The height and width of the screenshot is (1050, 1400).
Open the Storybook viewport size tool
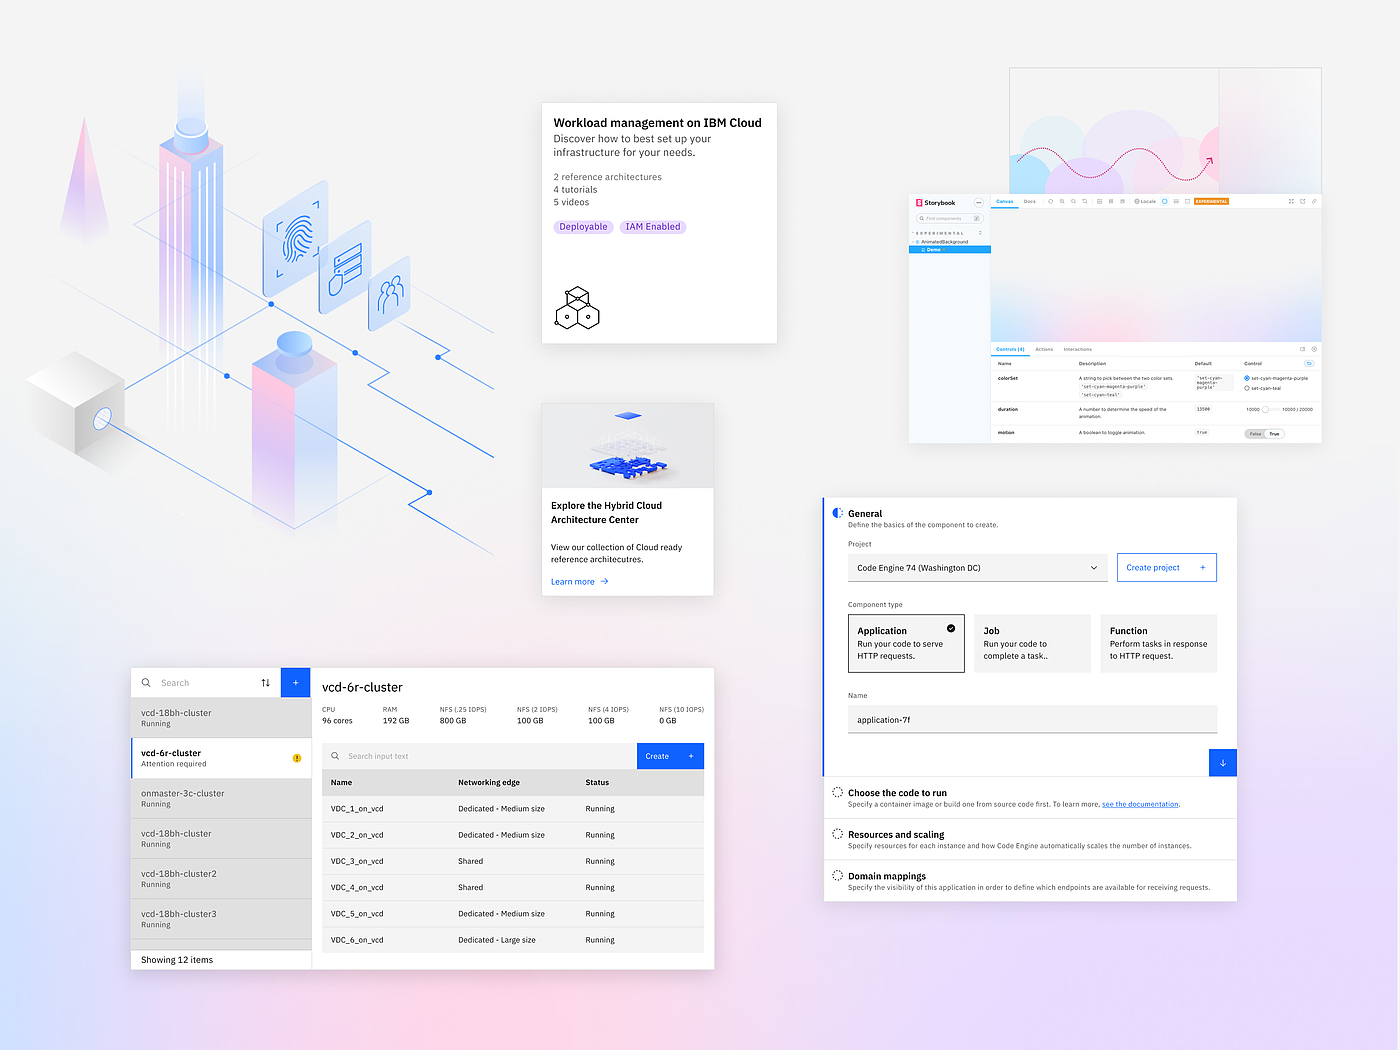point(1122,201)
